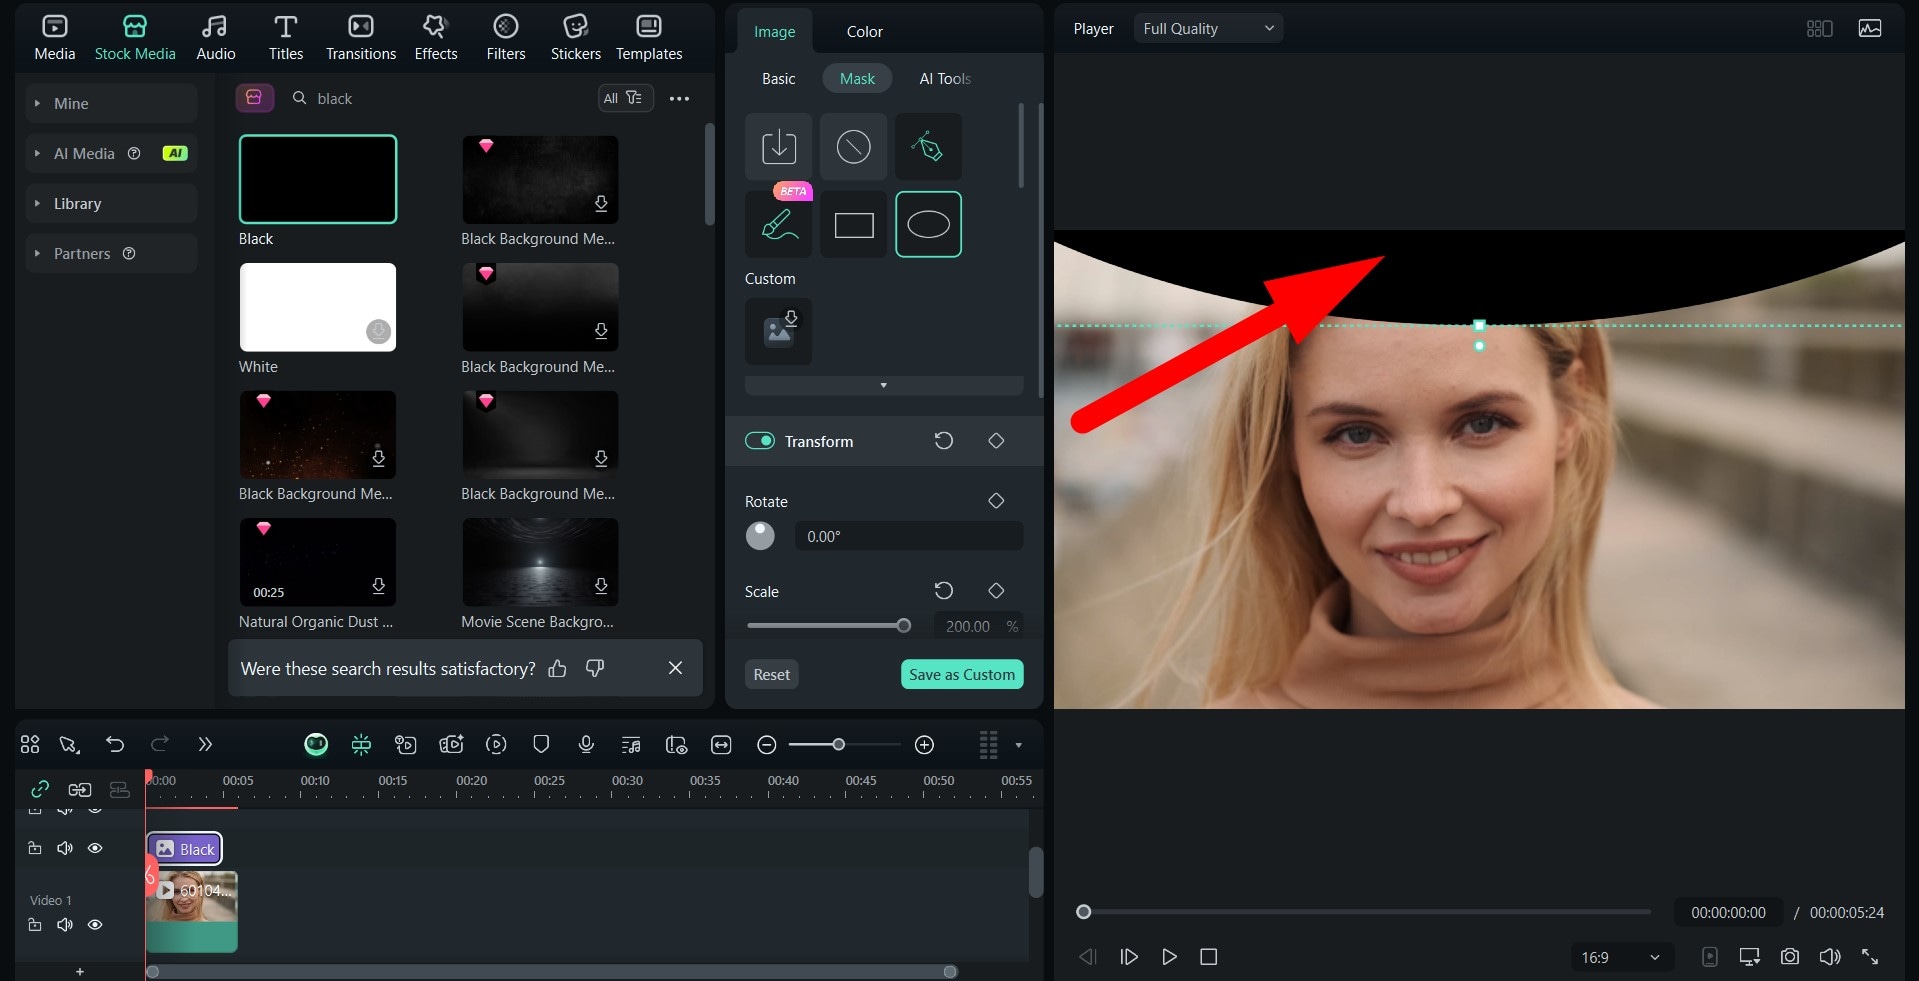Open the Media tab

[x=54, y=38]
